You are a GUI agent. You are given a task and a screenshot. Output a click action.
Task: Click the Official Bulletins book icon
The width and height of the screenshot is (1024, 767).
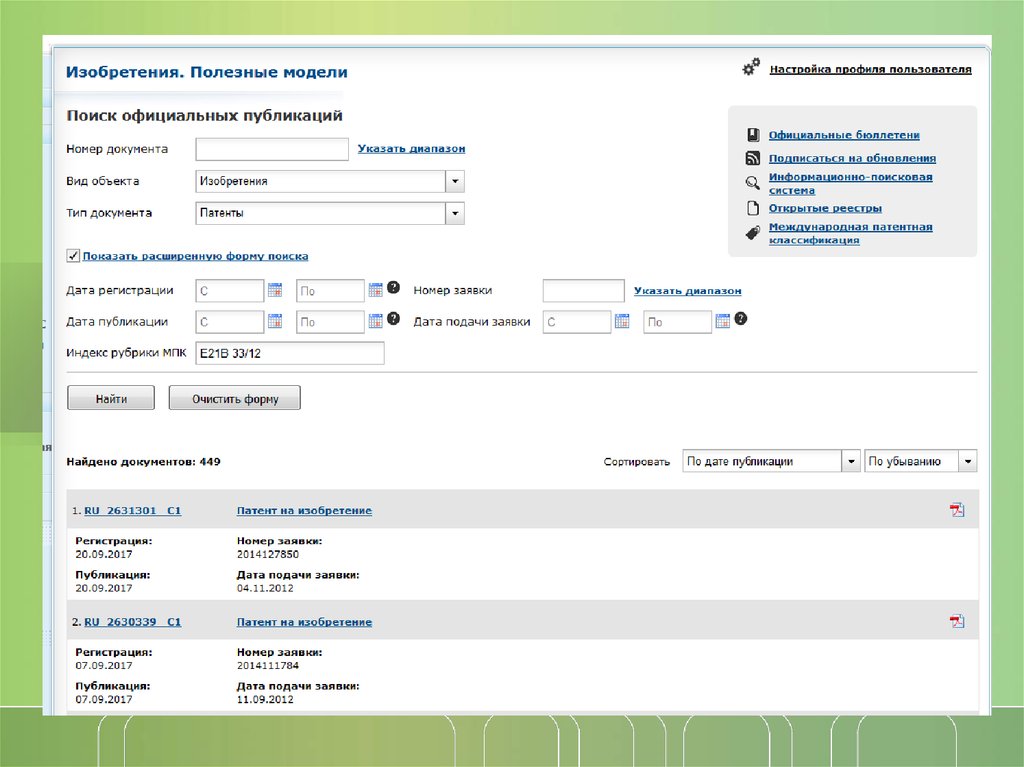point(752,135)
